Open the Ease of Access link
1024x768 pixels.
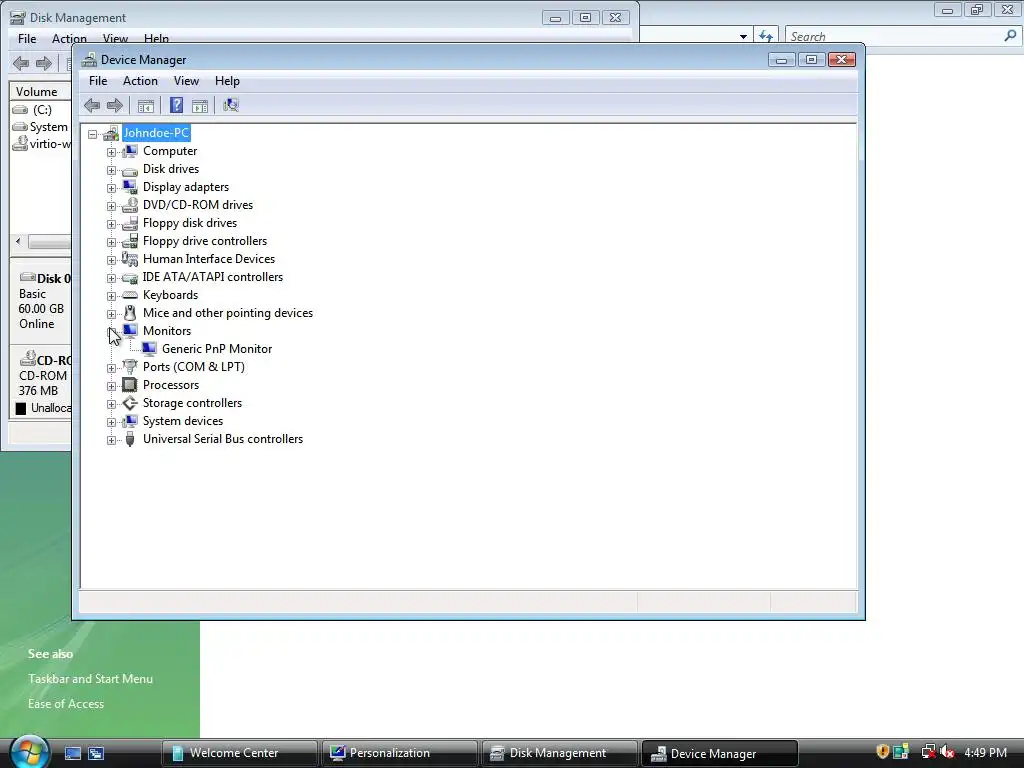point(66,704)
